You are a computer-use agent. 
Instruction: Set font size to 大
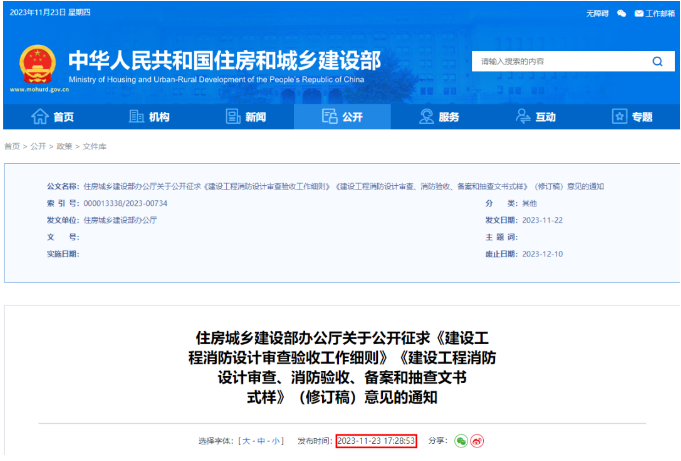(x=245, y=441)
